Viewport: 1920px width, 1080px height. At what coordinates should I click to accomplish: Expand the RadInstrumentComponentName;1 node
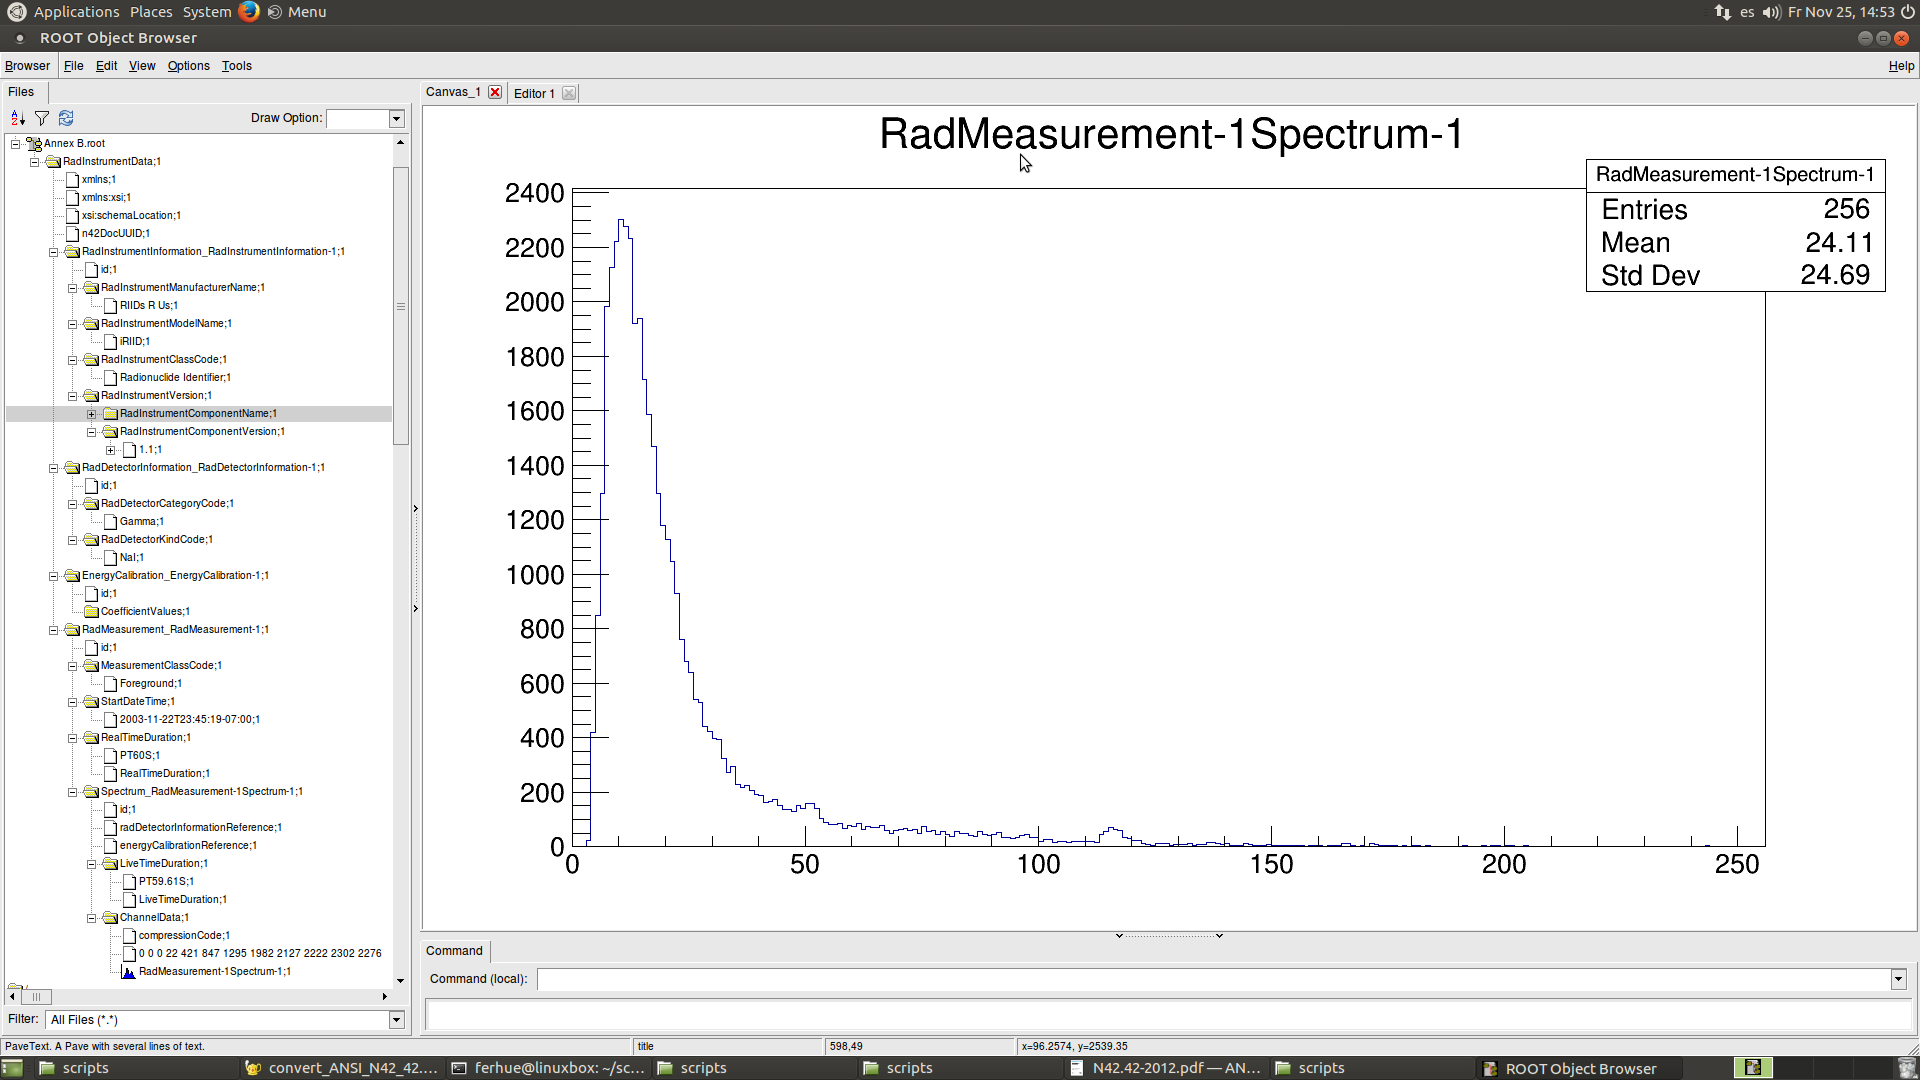point(91,414)
